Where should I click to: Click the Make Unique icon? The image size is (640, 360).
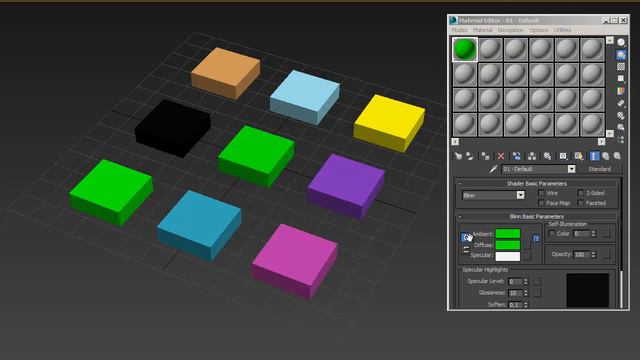click(532, 156)
